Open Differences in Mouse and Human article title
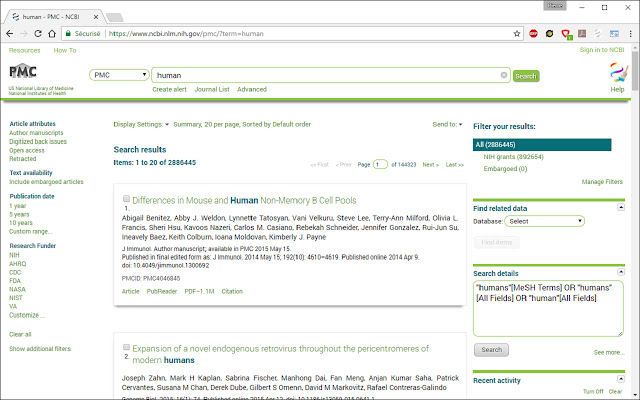640x400 pixels. tap(244, 200)
